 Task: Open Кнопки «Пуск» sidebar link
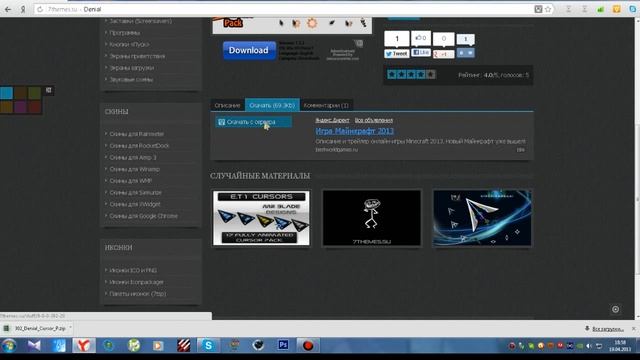(129, 44)
